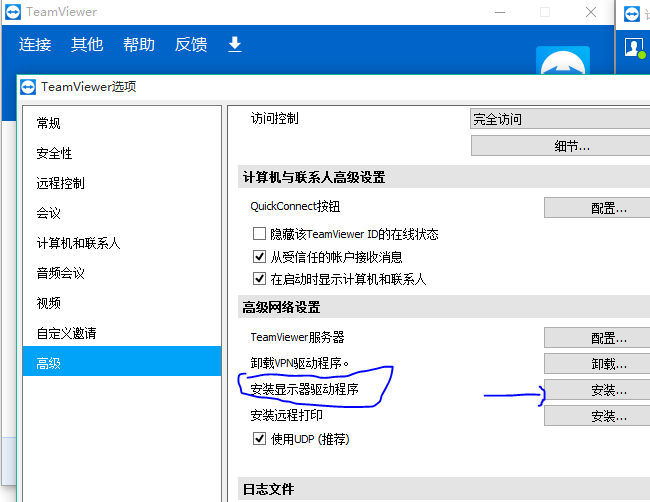Click the 安装显示器驱动程序 label
Screen dimensions: 650x502
[x=304, y=389]
